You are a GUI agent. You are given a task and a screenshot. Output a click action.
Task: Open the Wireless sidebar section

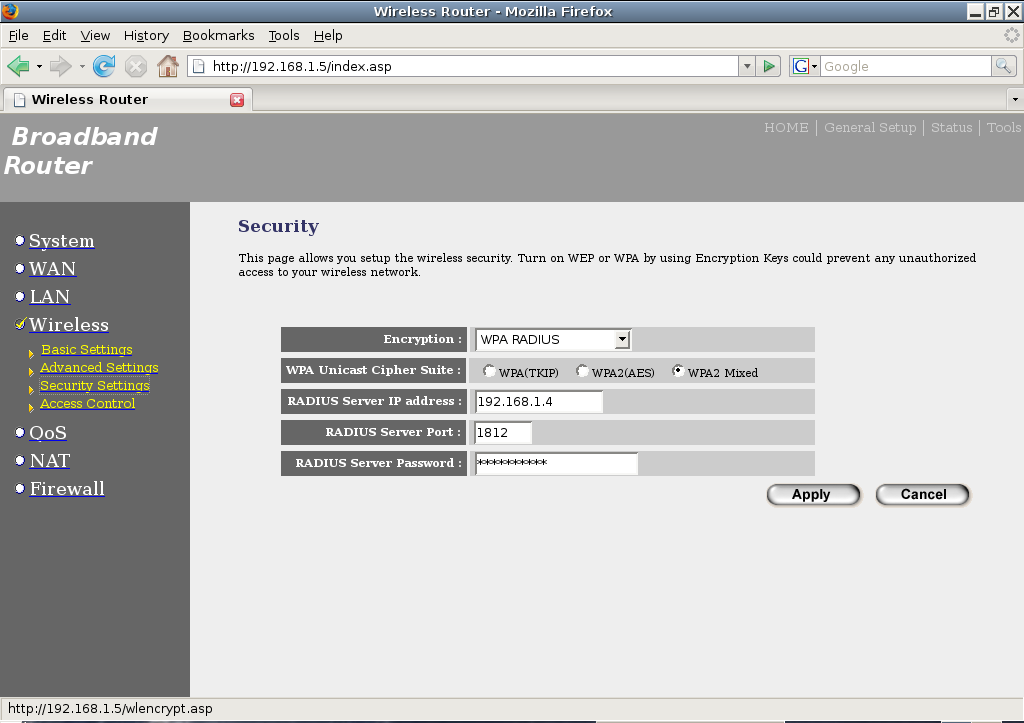69,325
